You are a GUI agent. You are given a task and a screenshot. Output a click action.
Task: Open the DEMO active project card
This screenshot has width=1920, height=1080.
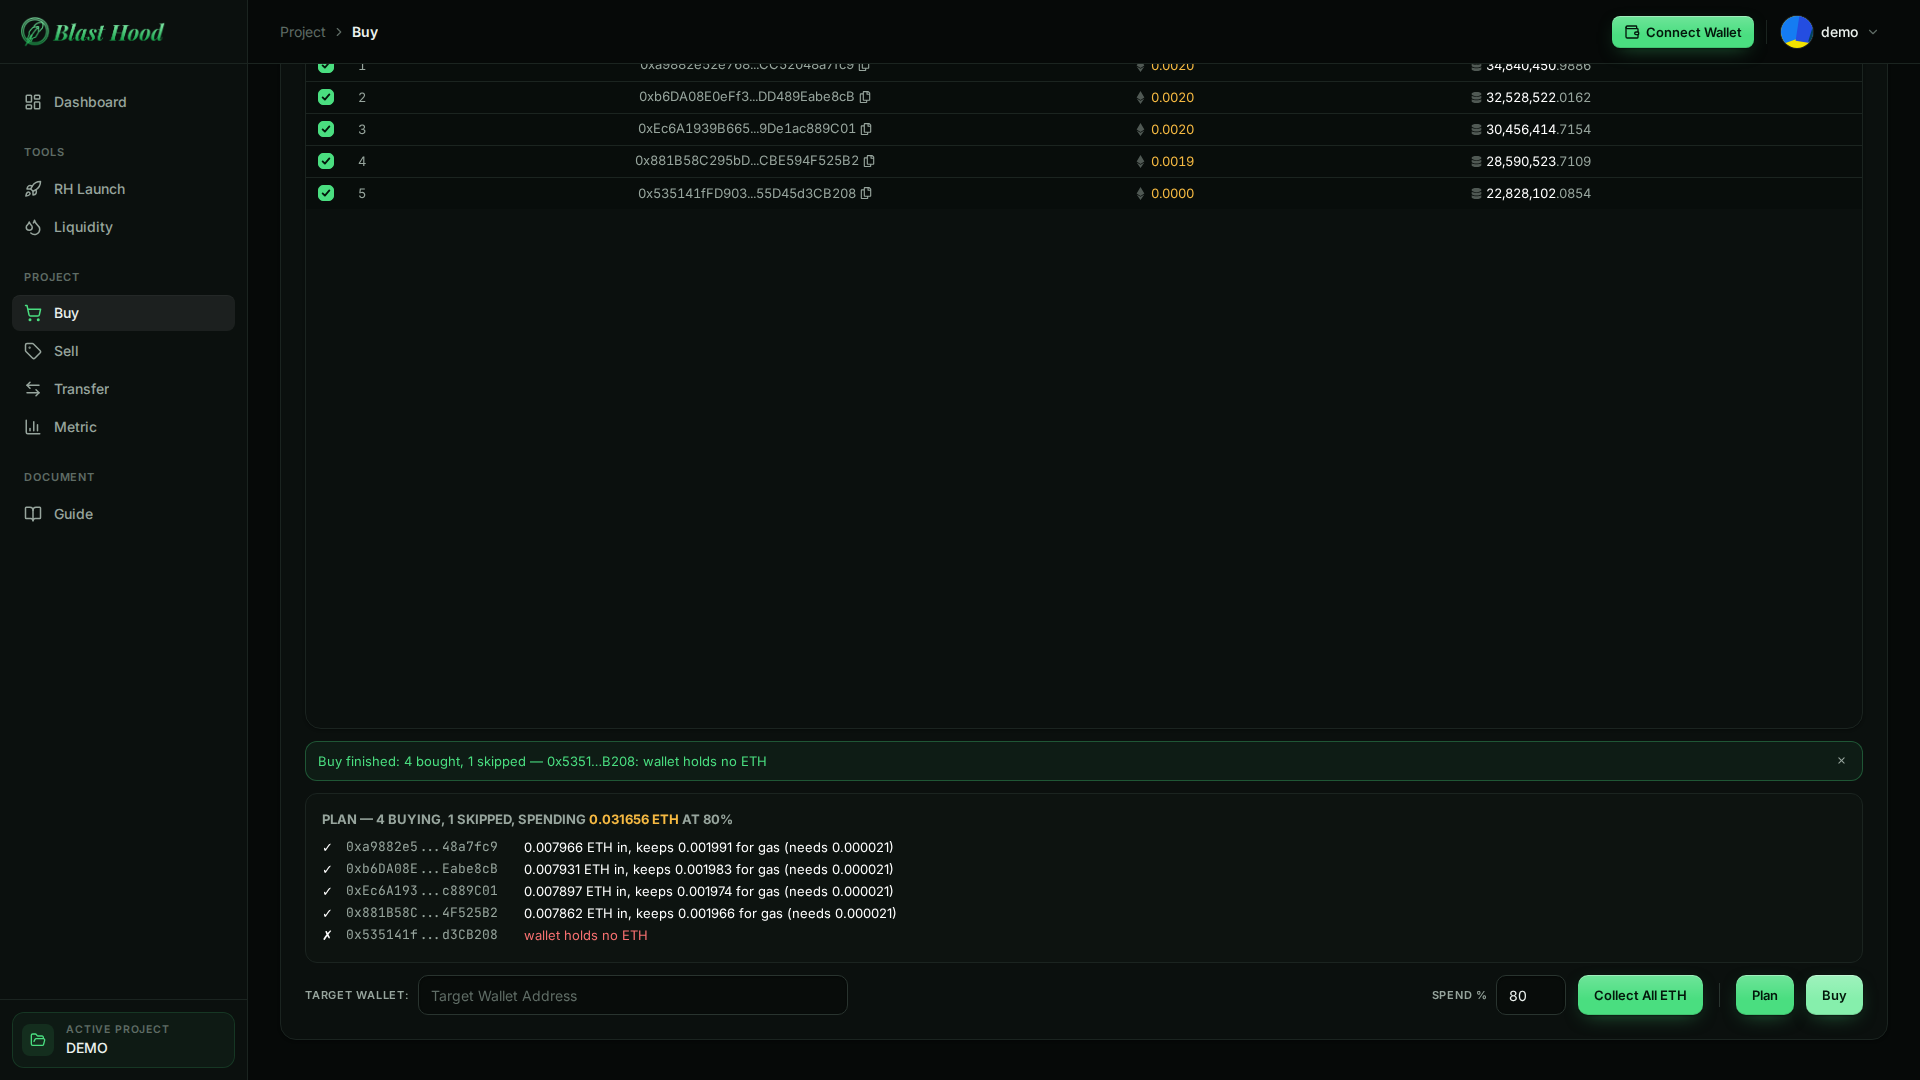click(x=123, y=1040)
